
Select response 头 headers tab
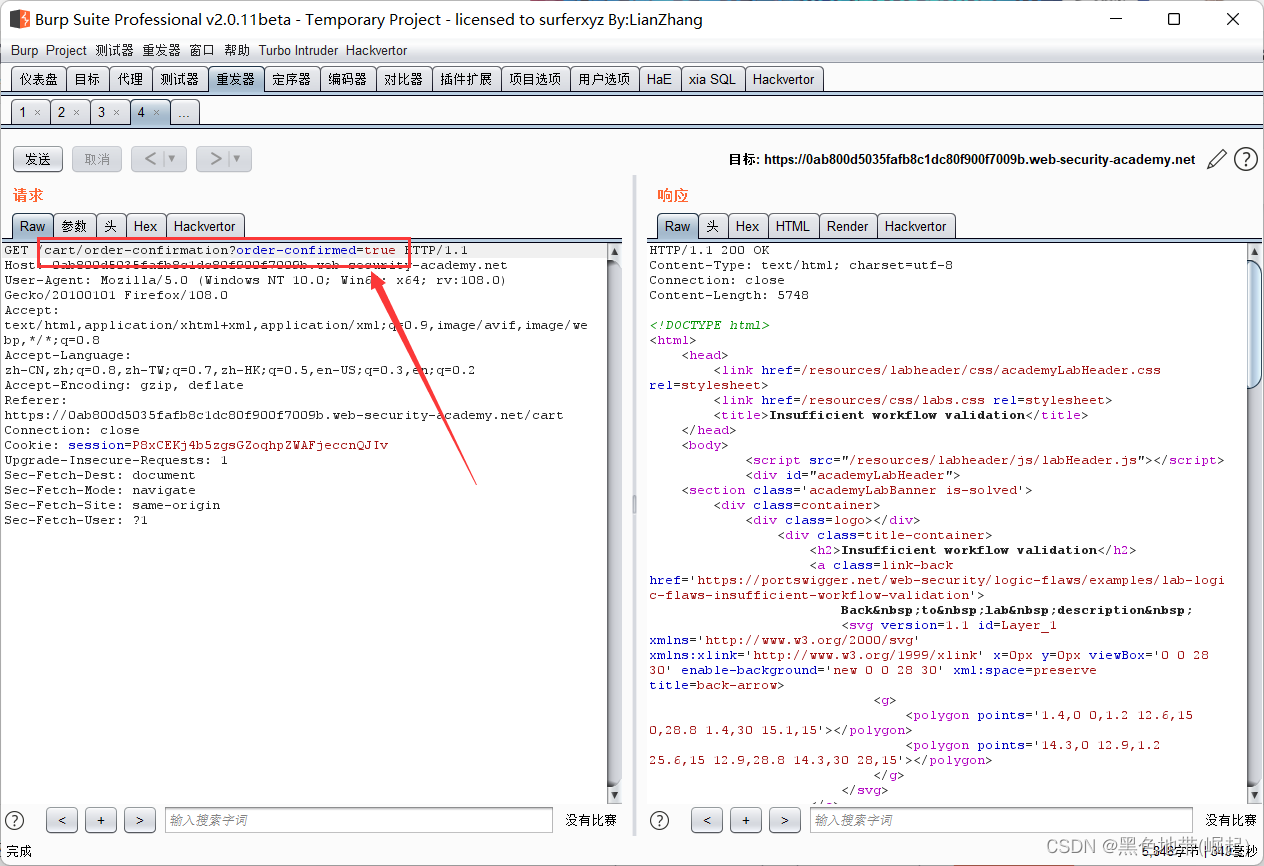(712, 226)
